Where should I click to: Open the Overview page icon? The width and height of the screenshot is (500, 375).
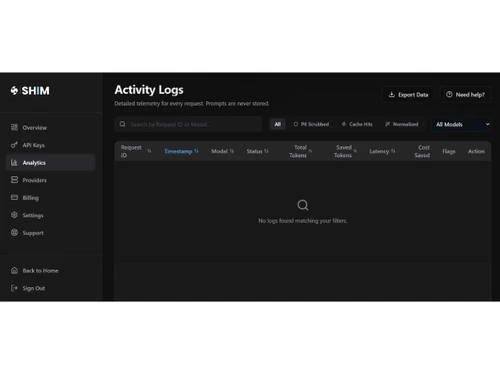pos(14,127)
